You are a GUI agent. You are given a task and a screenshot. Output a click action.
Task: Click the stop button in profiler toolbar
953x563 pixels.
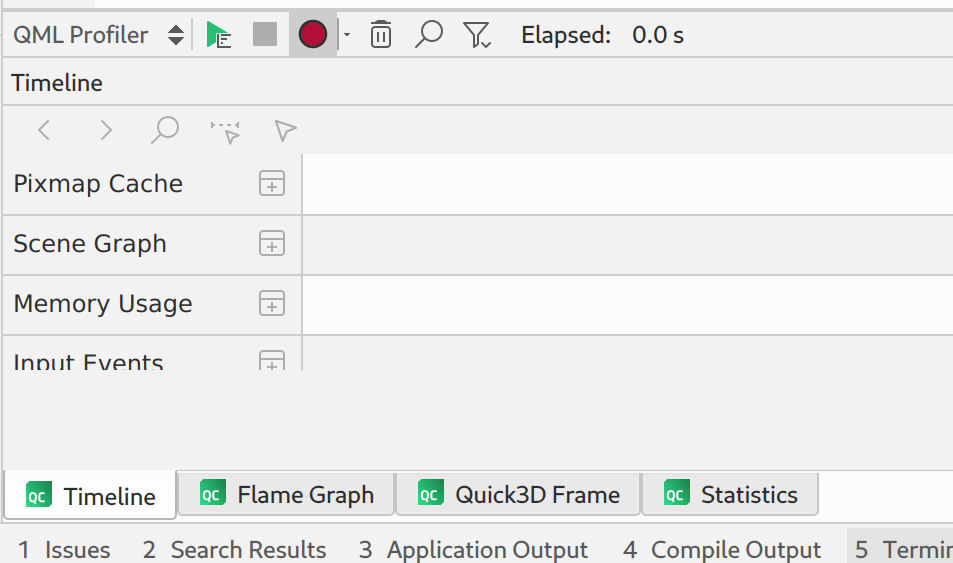pyautogui.click(x=265, y=35)
